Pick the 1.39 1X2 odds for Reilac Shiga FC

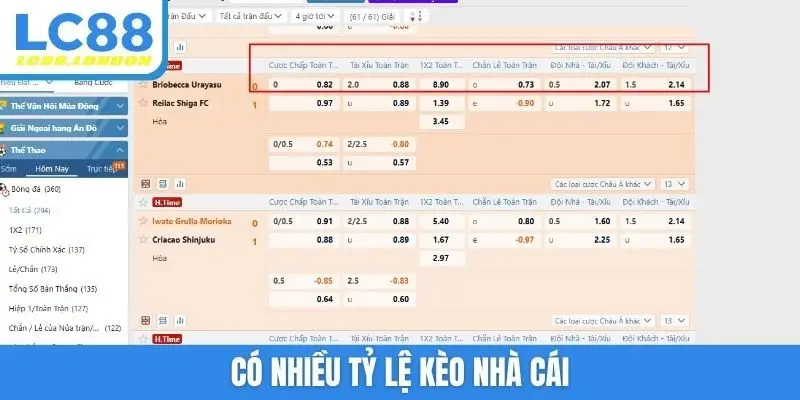441,104
